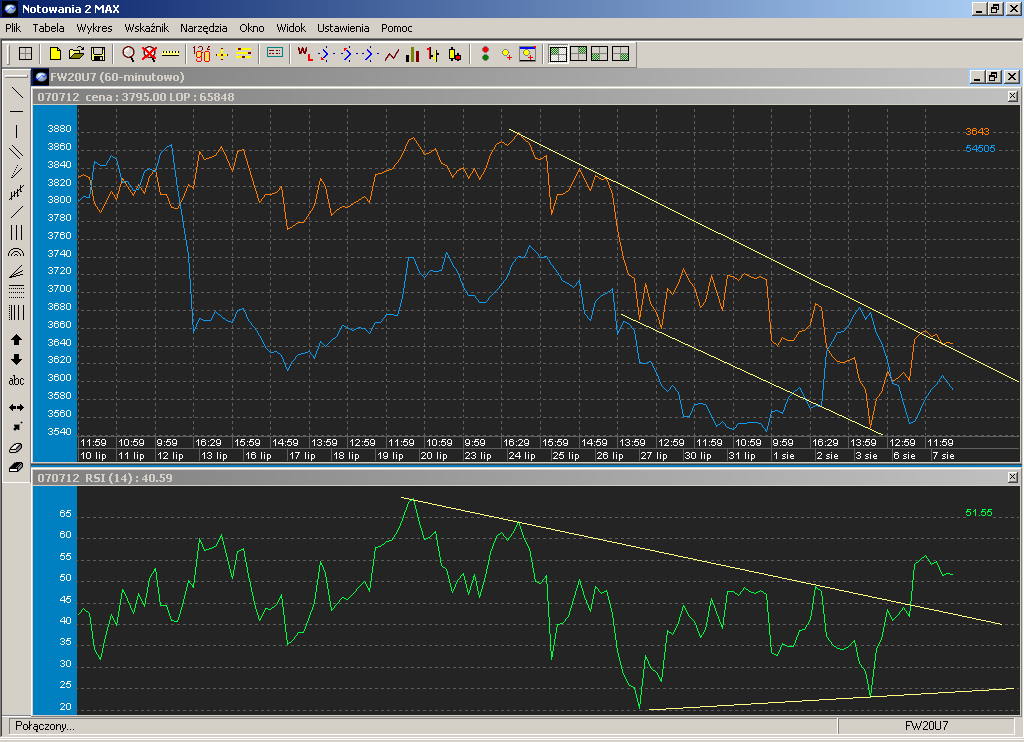Open the Ustawienia menu
This screenshot has height=742, width=1024.
point(343,28)
